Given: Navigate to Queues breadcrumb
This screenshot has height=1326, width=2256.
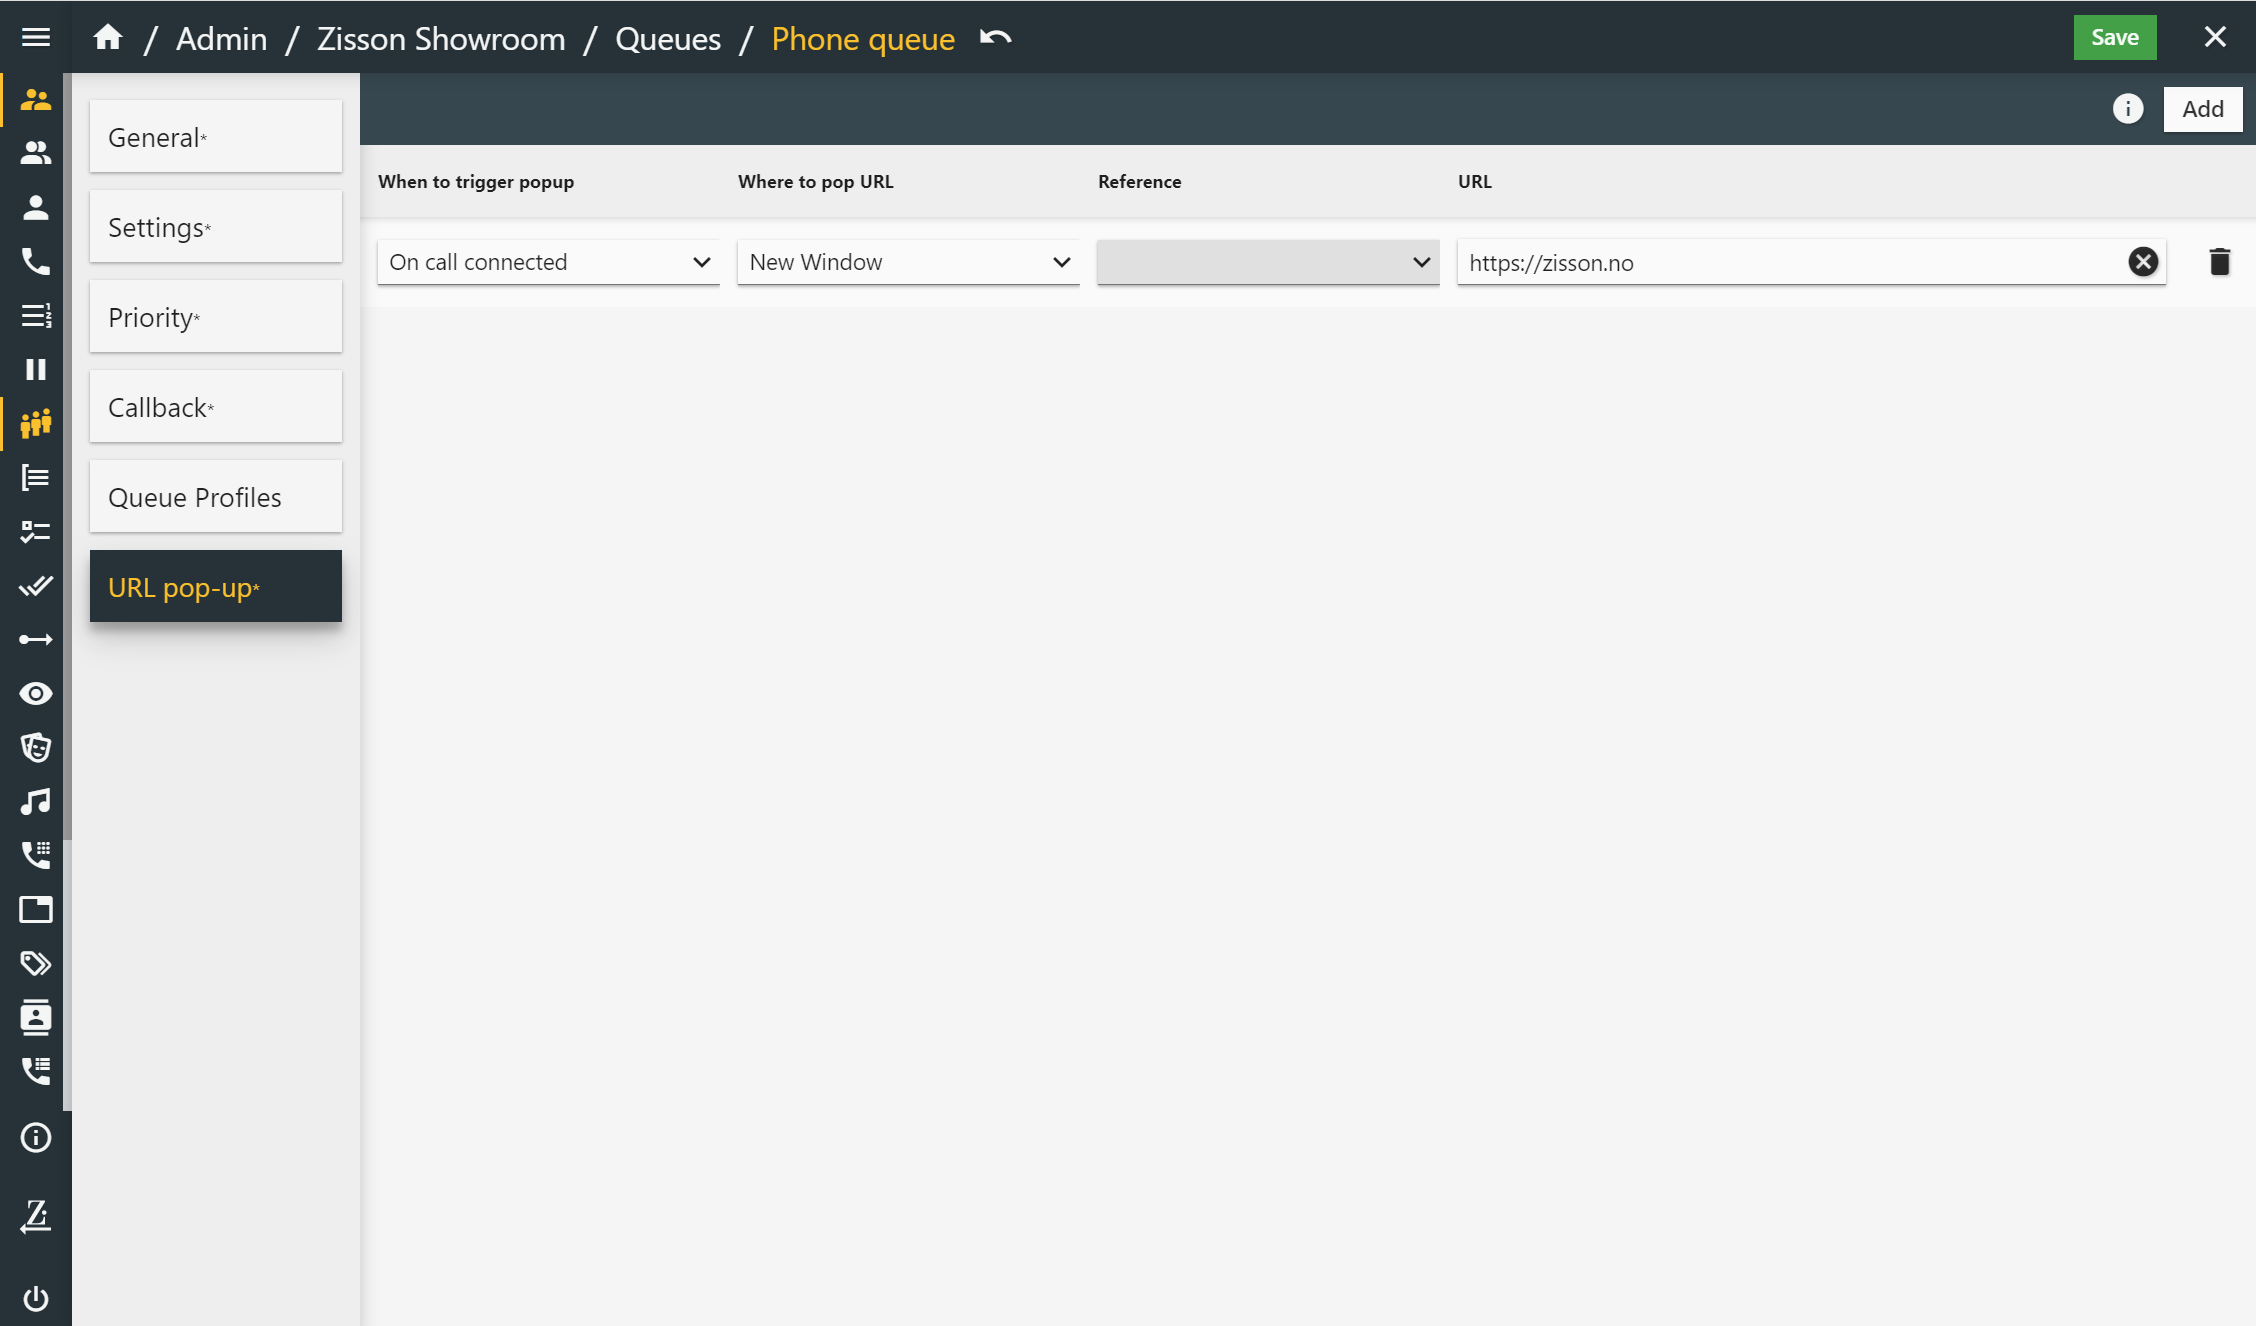Looking at the screenshot, I should (668, 38).
